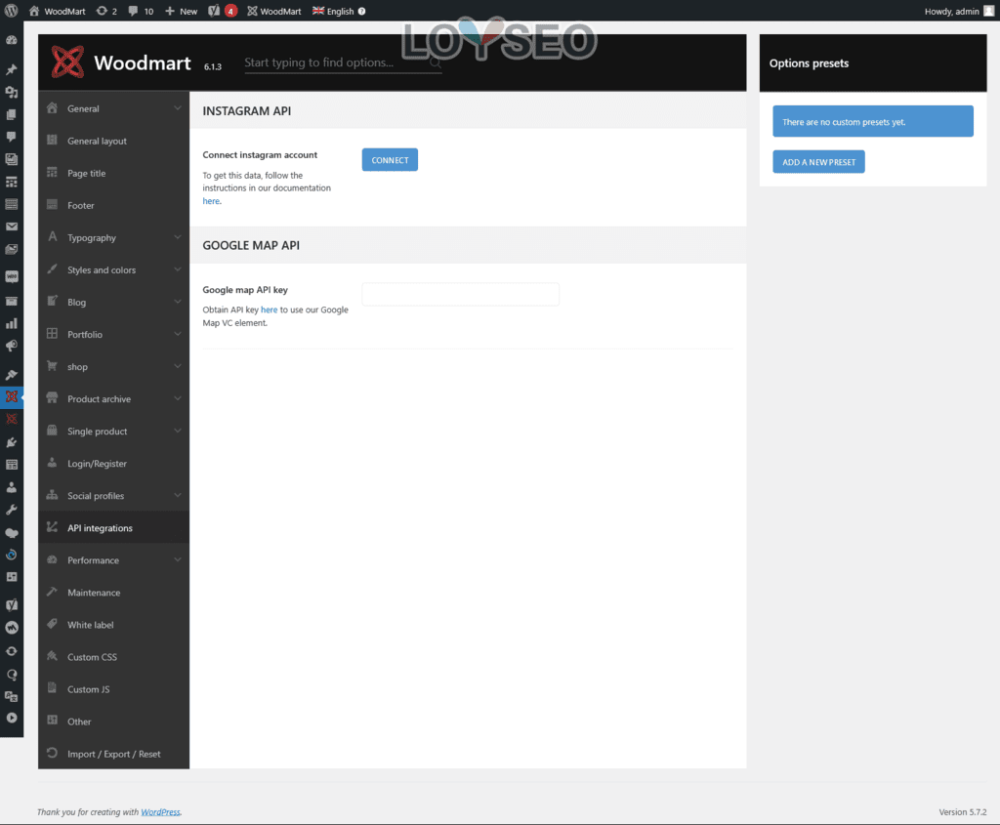Open Media library icon in admin sidebar
Screen dimensions: 1000x825
[11, 92]
